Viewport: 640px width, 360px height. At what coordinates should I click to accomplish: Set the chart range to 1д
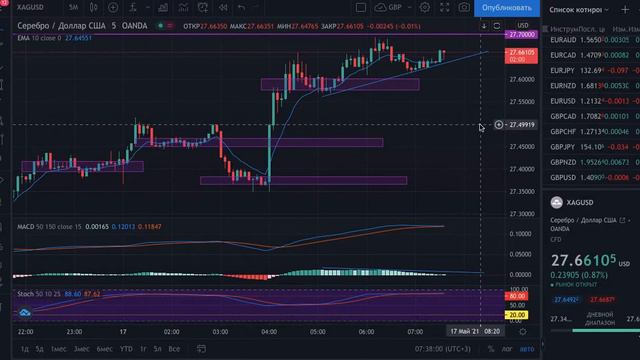(24, 349)
